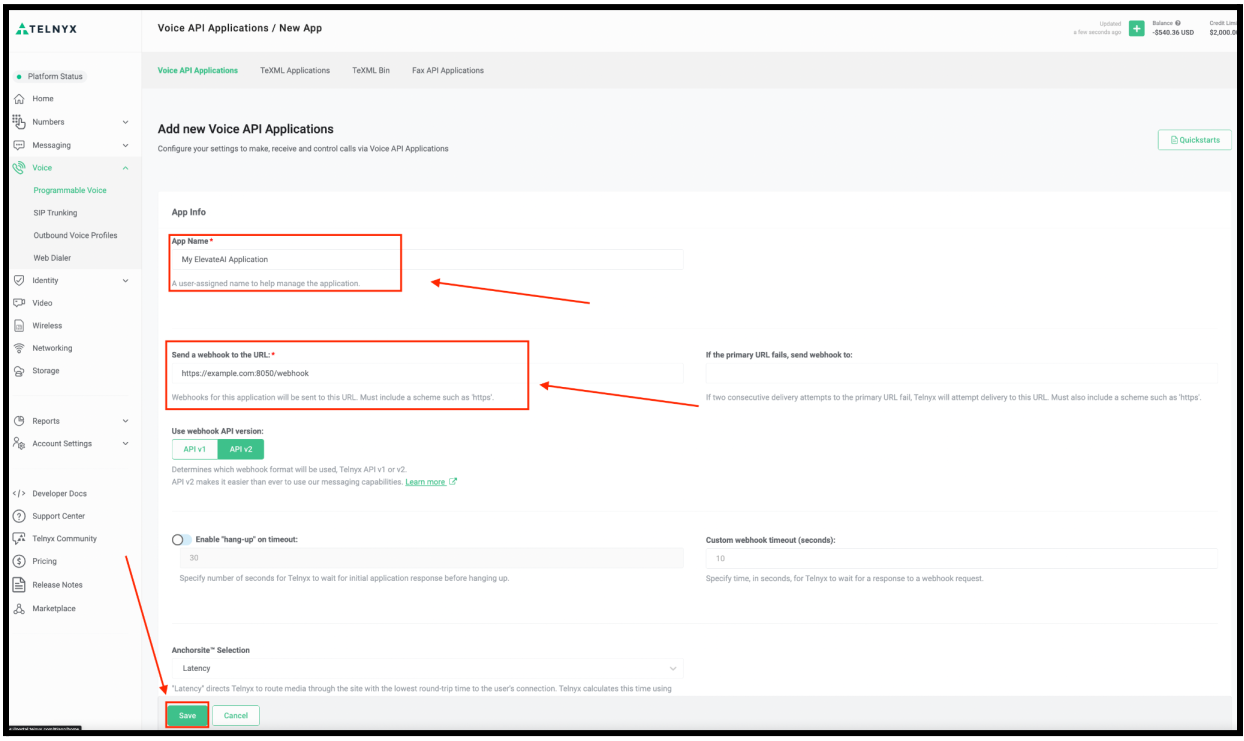Click the Telnyx Community icon

click(18, 539)
